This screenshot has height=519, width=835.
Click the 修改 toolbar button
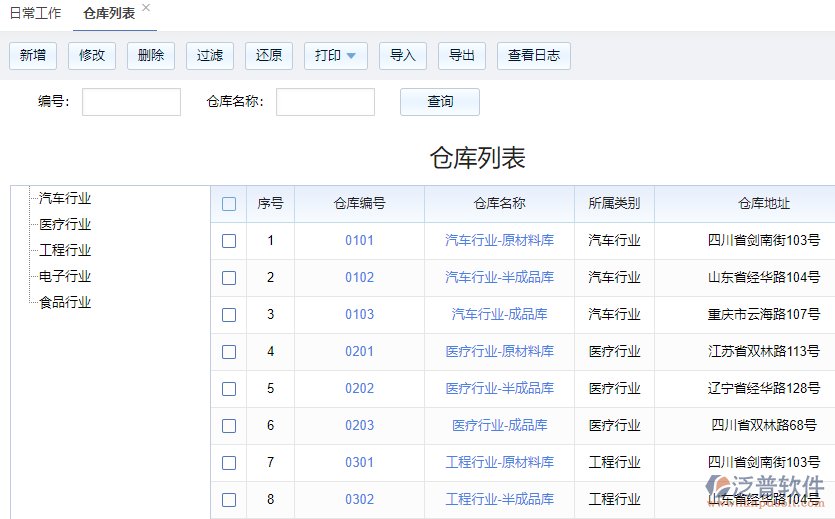[x=92, y=56]
